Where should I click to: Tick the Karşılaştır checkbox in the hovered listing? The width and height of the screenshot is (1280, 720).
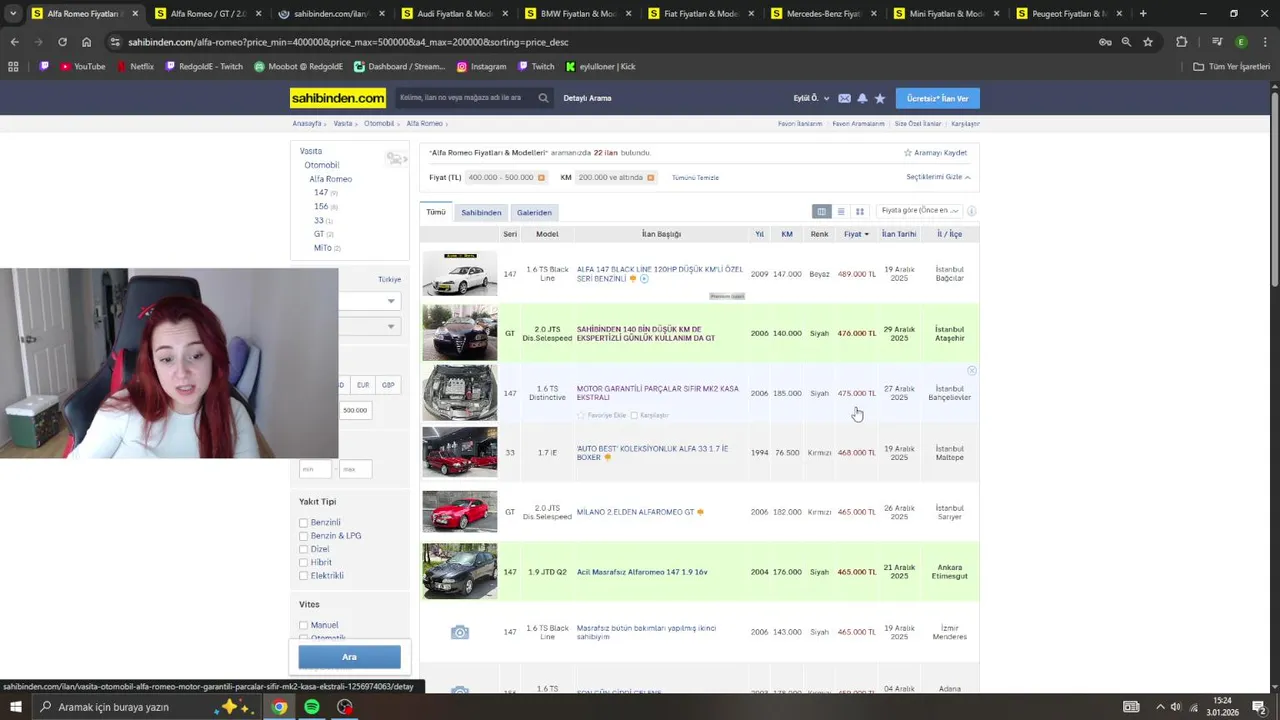click(634, 415)
